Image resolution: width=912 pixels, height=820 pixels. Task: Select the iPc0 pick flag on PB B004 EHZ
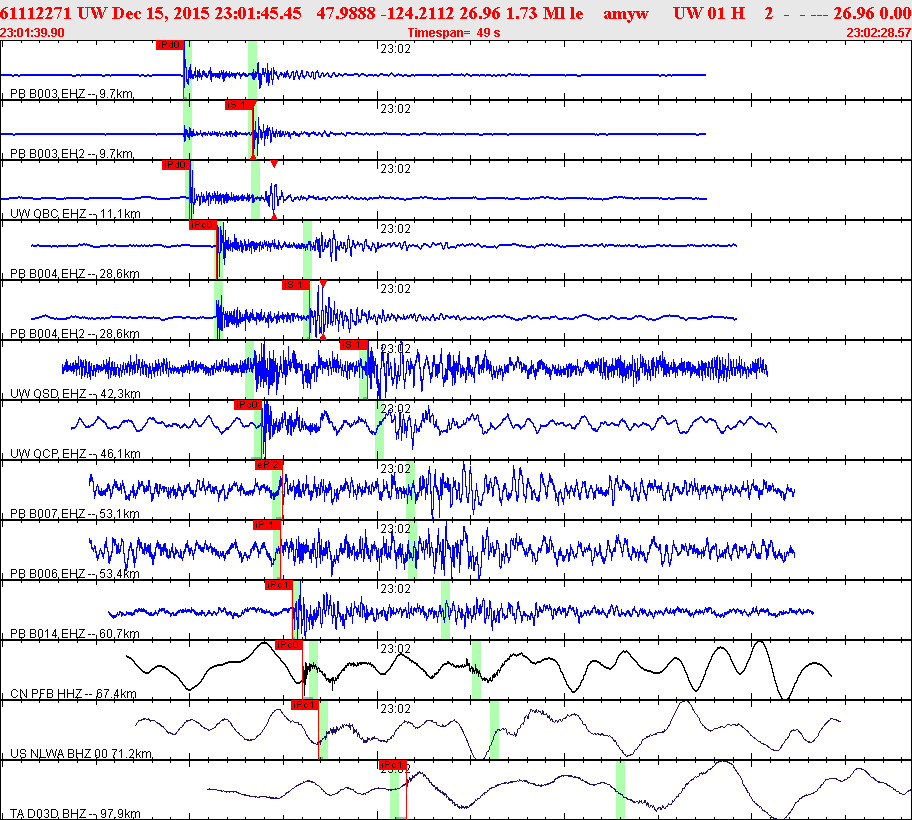click(x=202, y=225)
